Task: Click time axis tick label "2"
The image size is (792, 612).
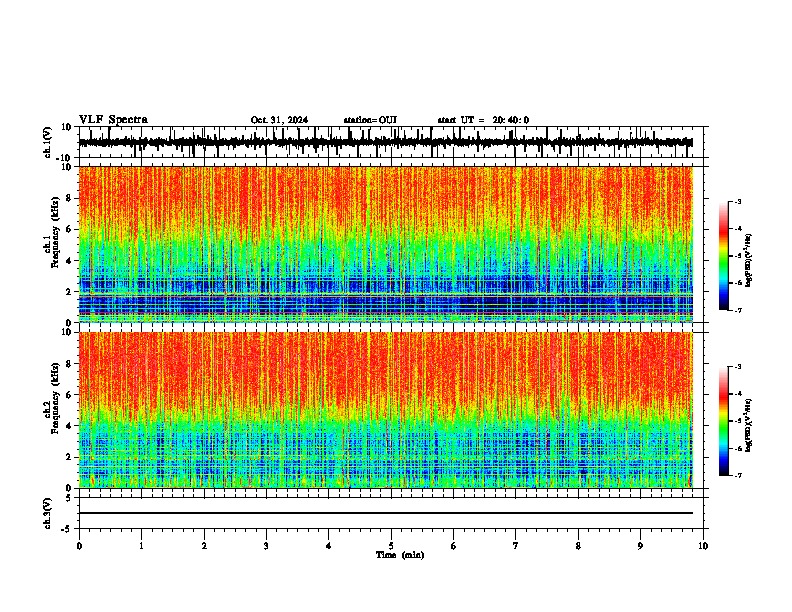Action: (x=204, y=546)
